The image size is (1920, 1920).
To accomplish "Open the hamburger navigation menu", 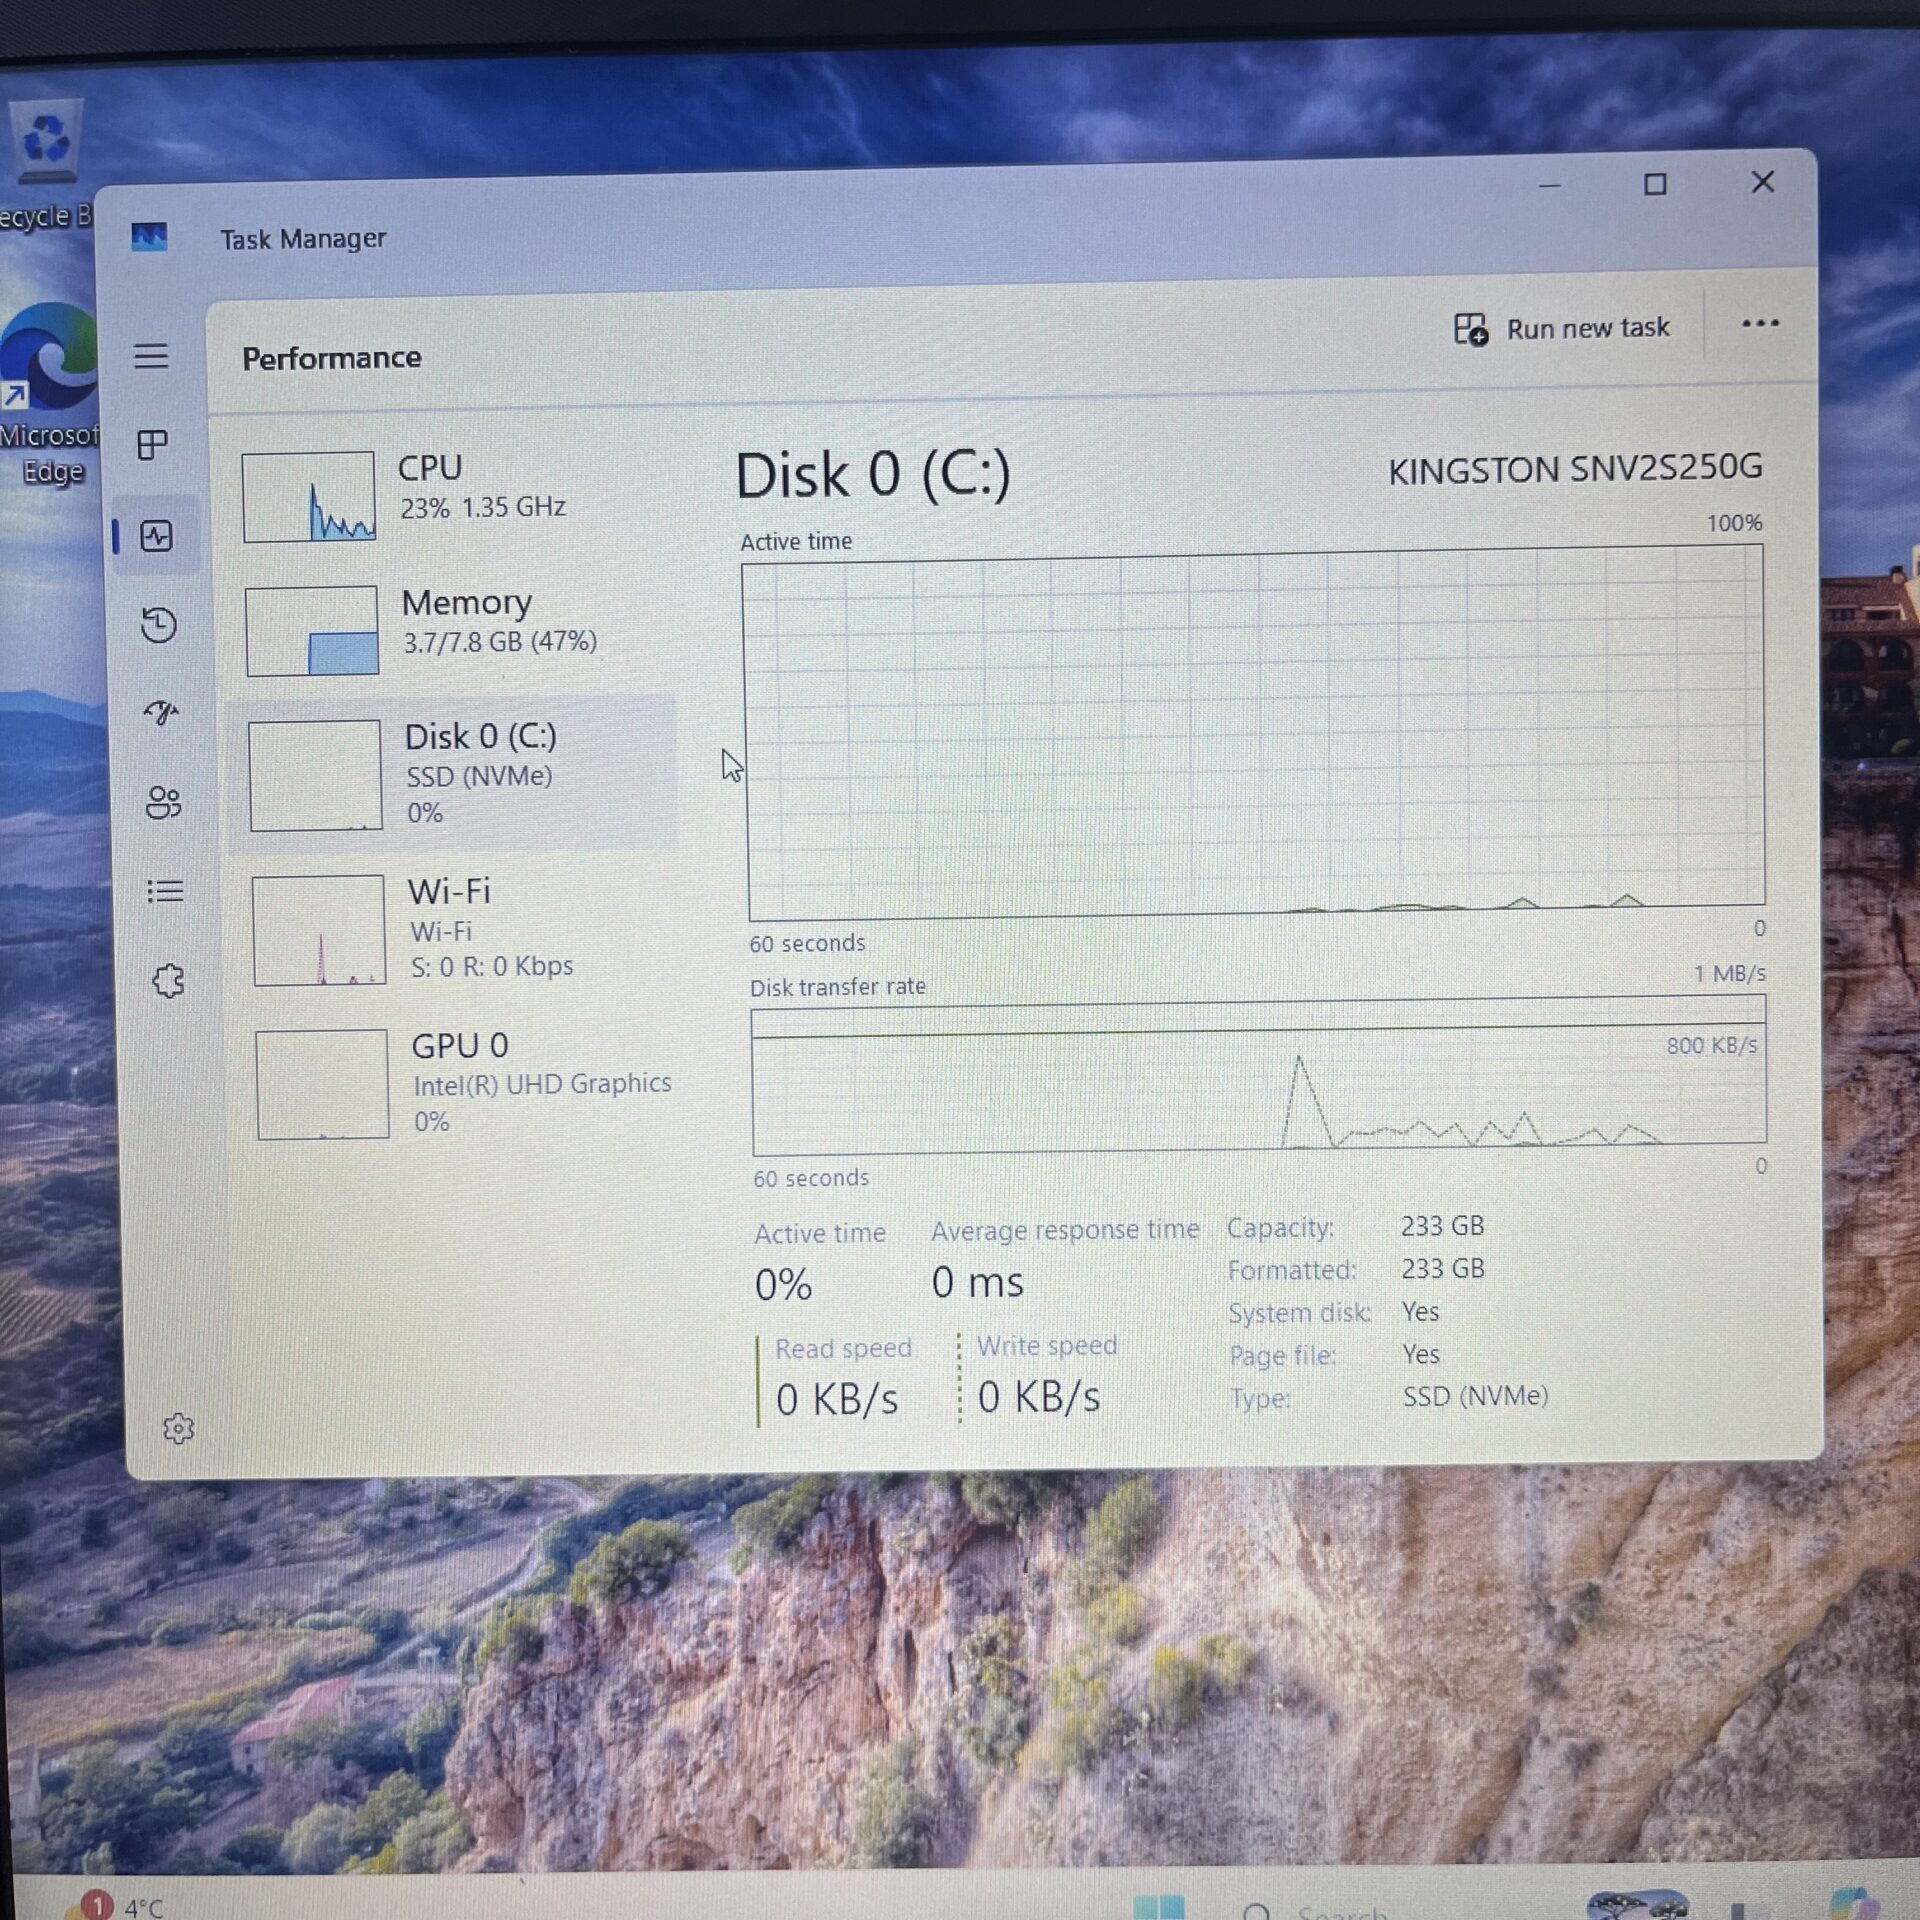I will [151, 355].
